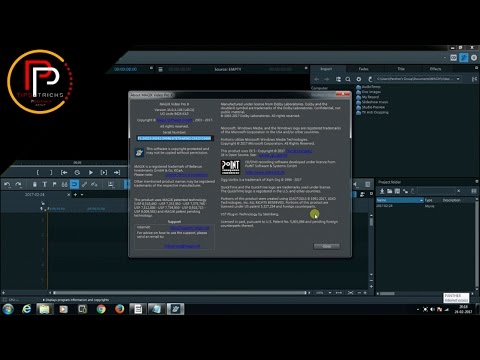
Task: Click the import arrow icon in Project folder
Action: [x=382, y=191]
